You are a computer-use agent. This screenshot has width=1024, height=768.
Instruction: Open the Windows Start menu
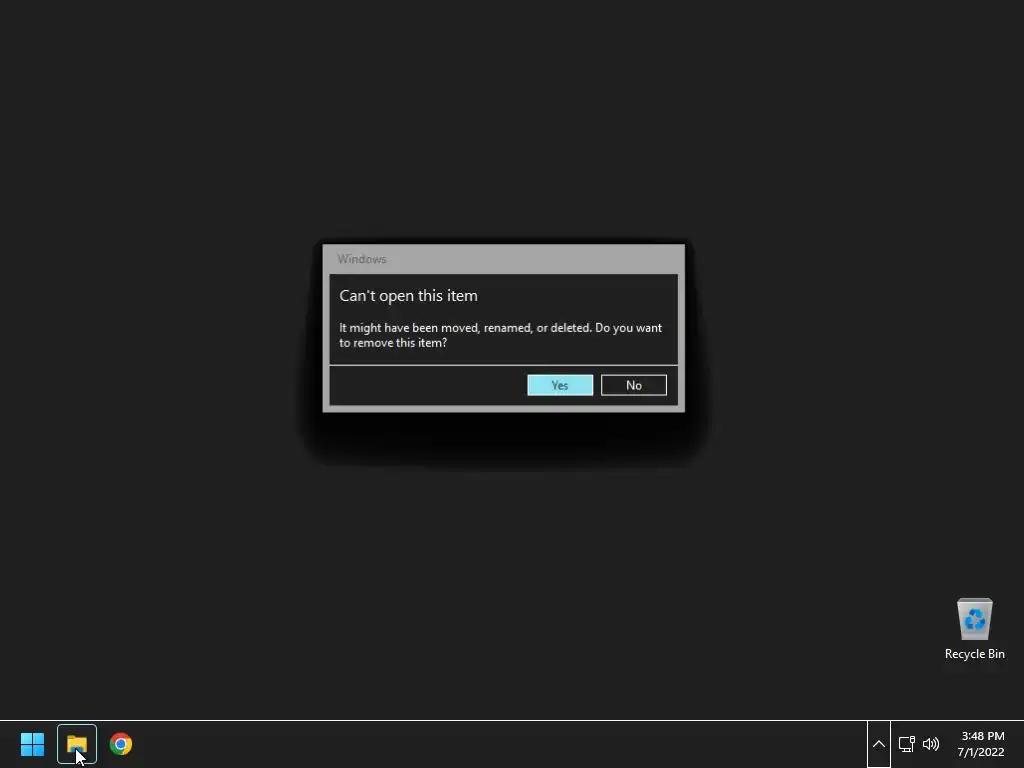pos(32,744)
